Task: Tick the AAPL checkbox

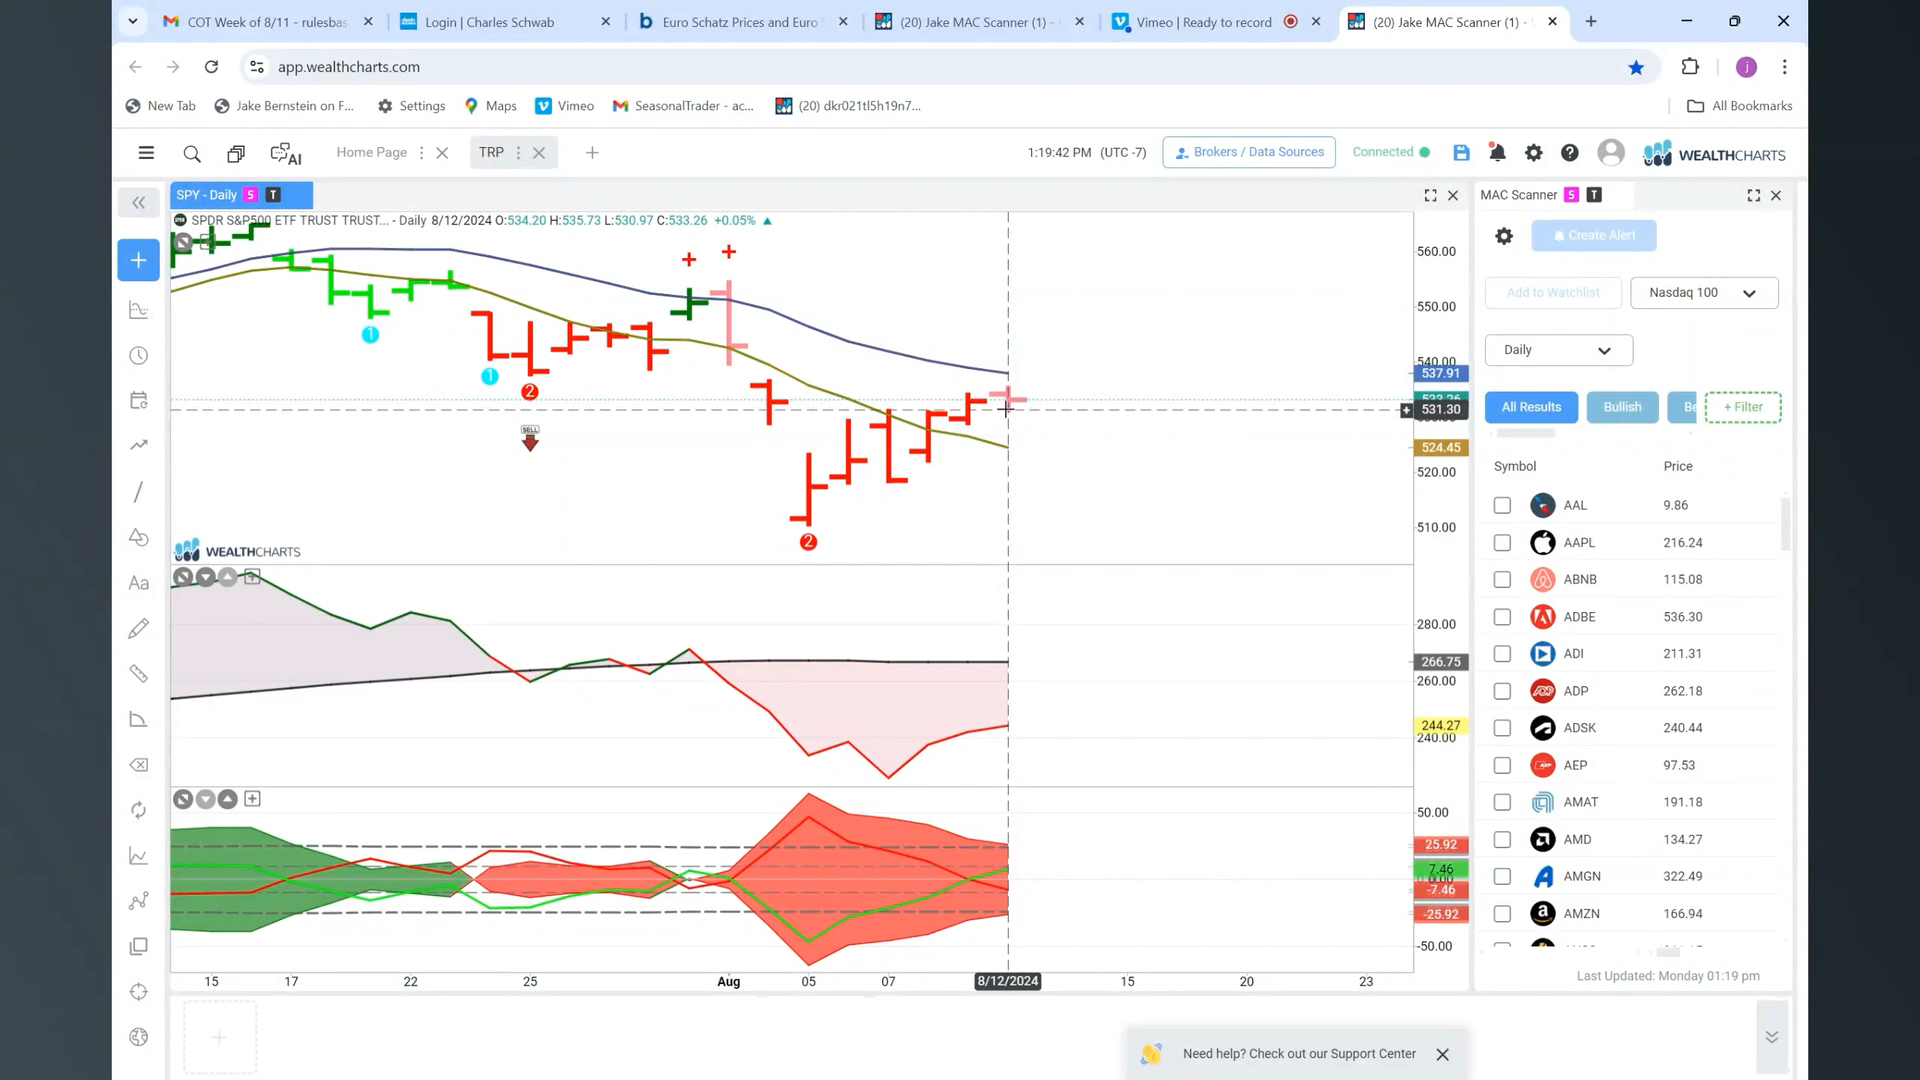Action: coord(1502,543)
